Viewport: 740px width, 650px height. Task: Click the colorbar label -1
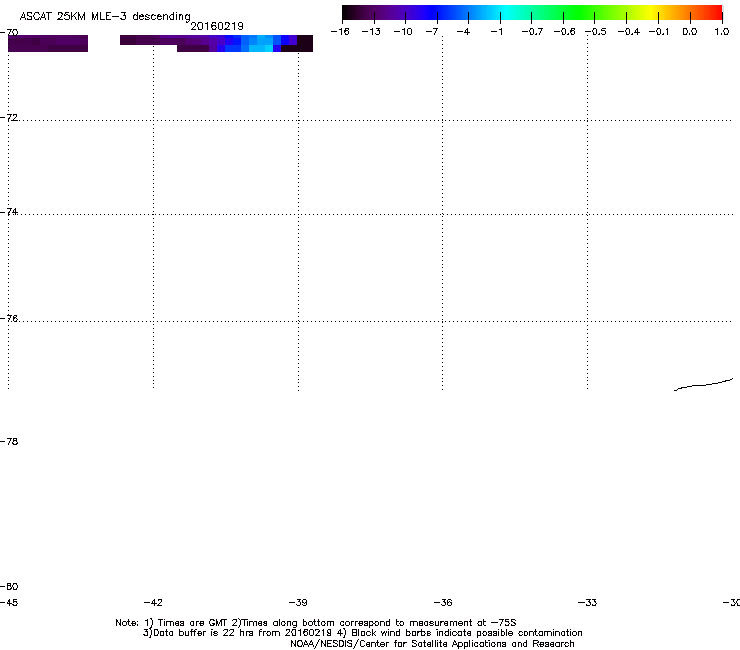click(x=496, y=32)
